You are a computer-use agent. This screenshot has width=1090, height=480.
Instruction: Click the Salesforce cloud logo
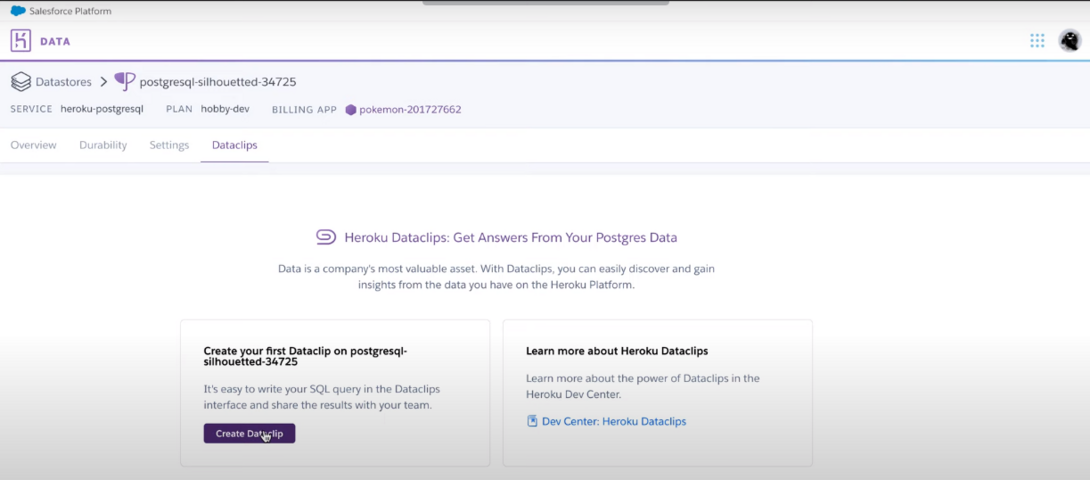[18, 11]
